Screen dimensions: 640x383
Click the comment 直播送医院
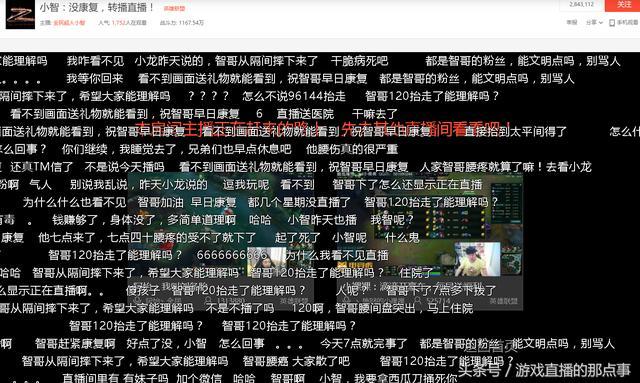click(x=305, y=114)
